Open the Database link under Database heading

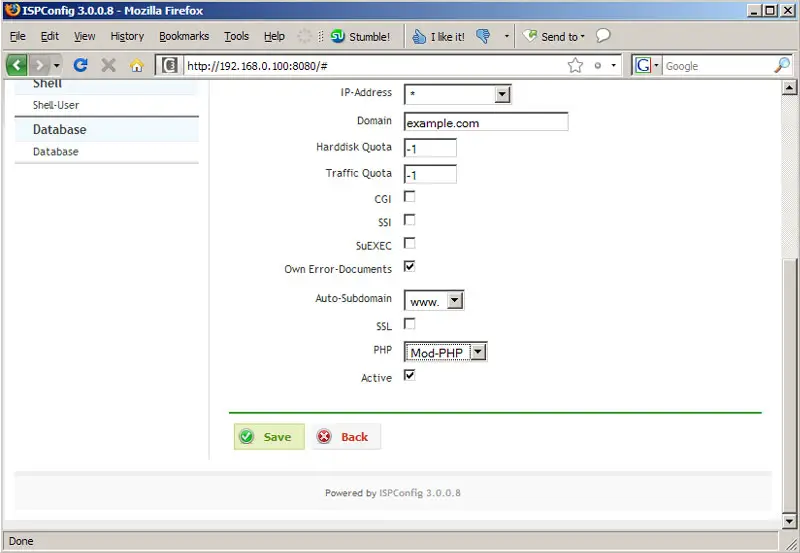(x=56, y=152)
